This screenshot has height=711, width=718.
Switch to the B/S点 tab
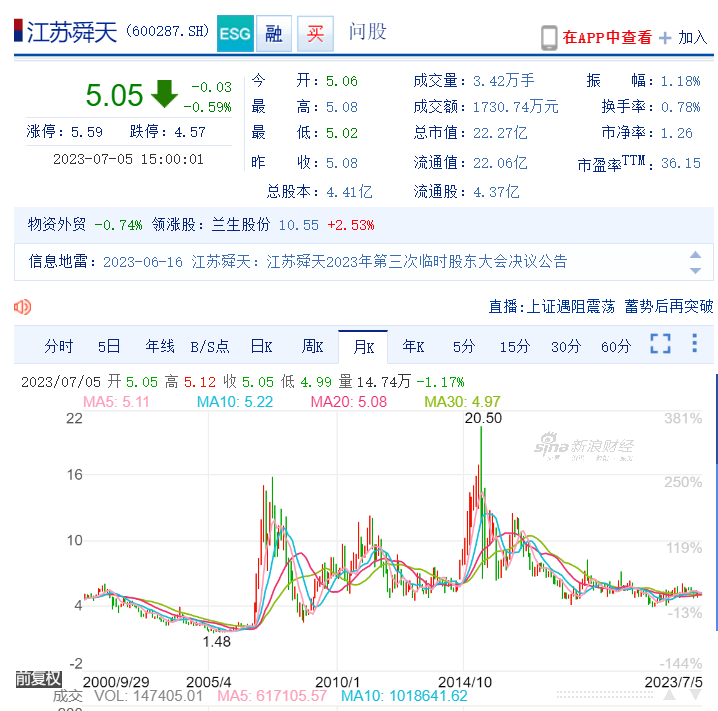click(x=210, y=346)
